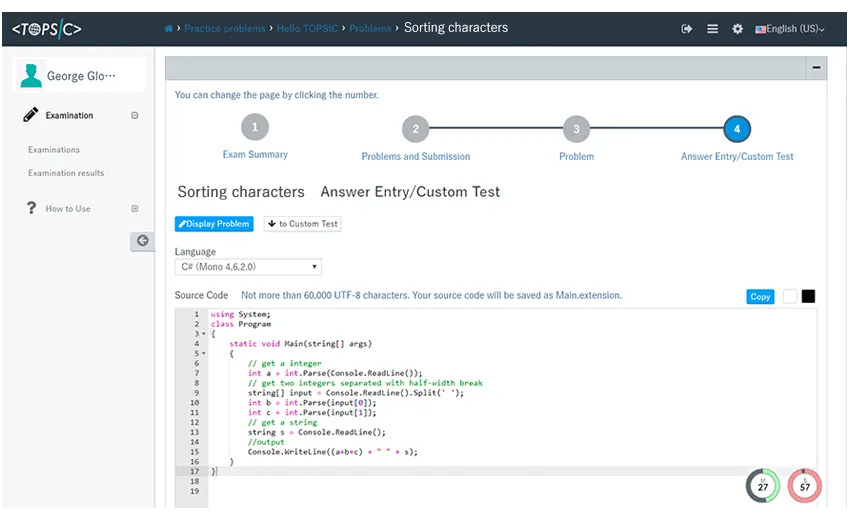The image size is (849, 520).
Task: Click the Display Problem button
Action: [214, 224]
